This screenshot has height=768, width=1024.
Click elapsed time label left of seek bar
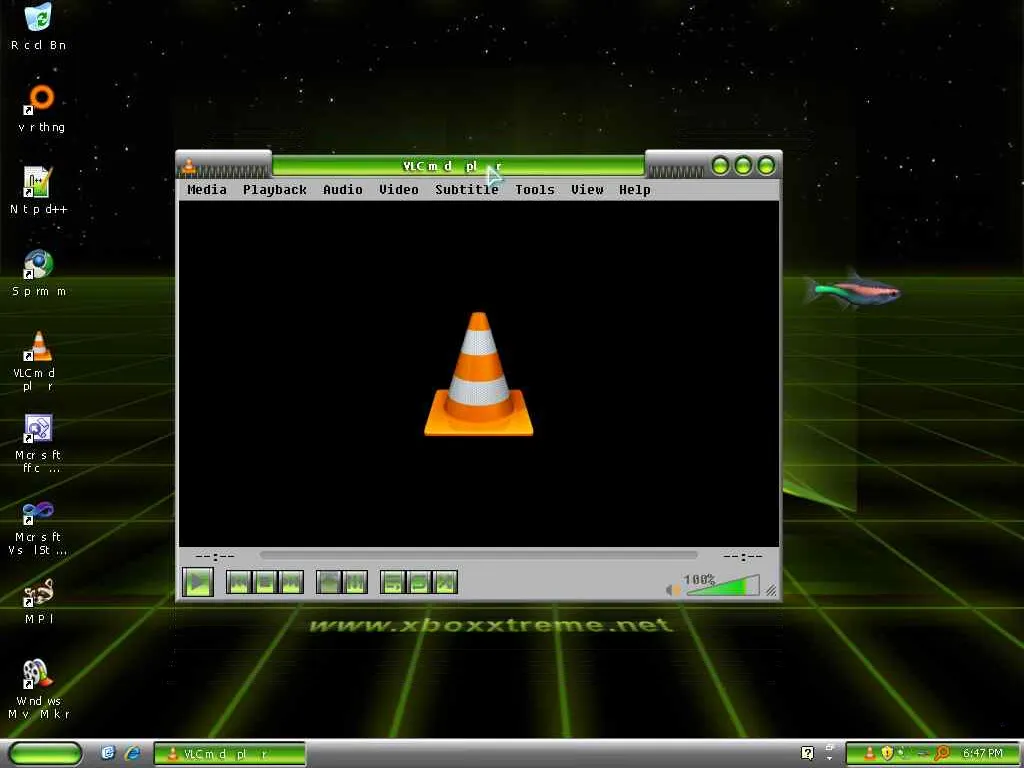tap(215, 556)
